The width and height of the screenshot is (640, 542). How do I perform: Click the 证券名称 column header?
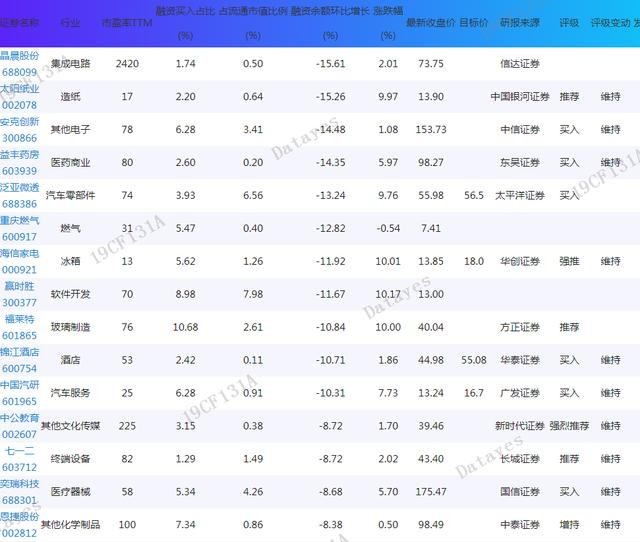(20, 22)
